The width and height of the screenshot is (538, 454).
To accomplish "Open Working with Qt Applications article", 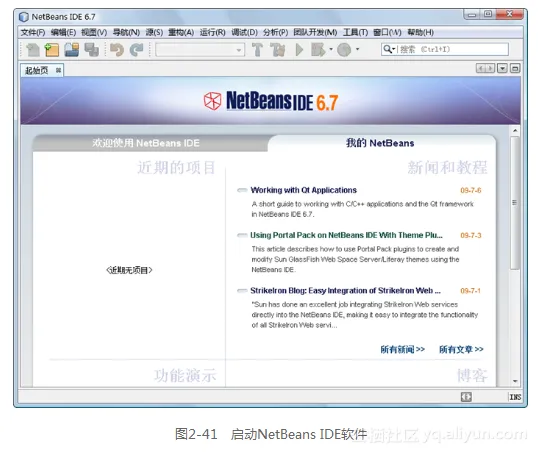I will coord(303,190).
